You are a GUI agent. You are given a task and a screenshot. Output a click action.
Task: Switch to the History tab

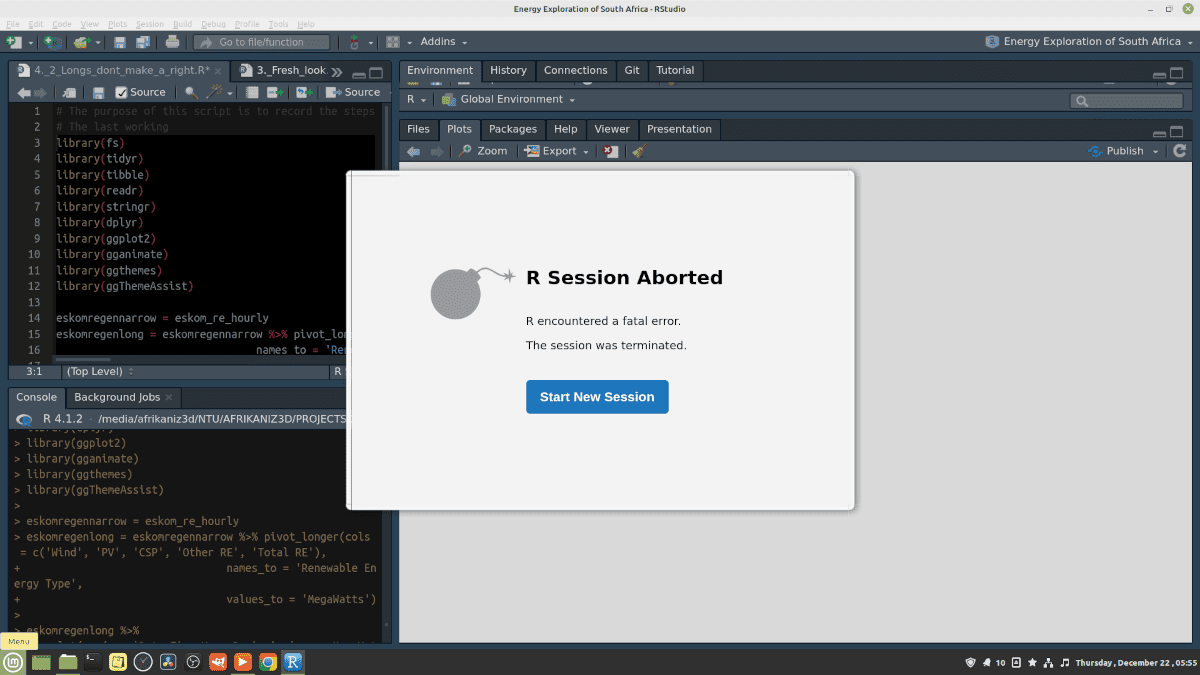[x=508, y=70]
